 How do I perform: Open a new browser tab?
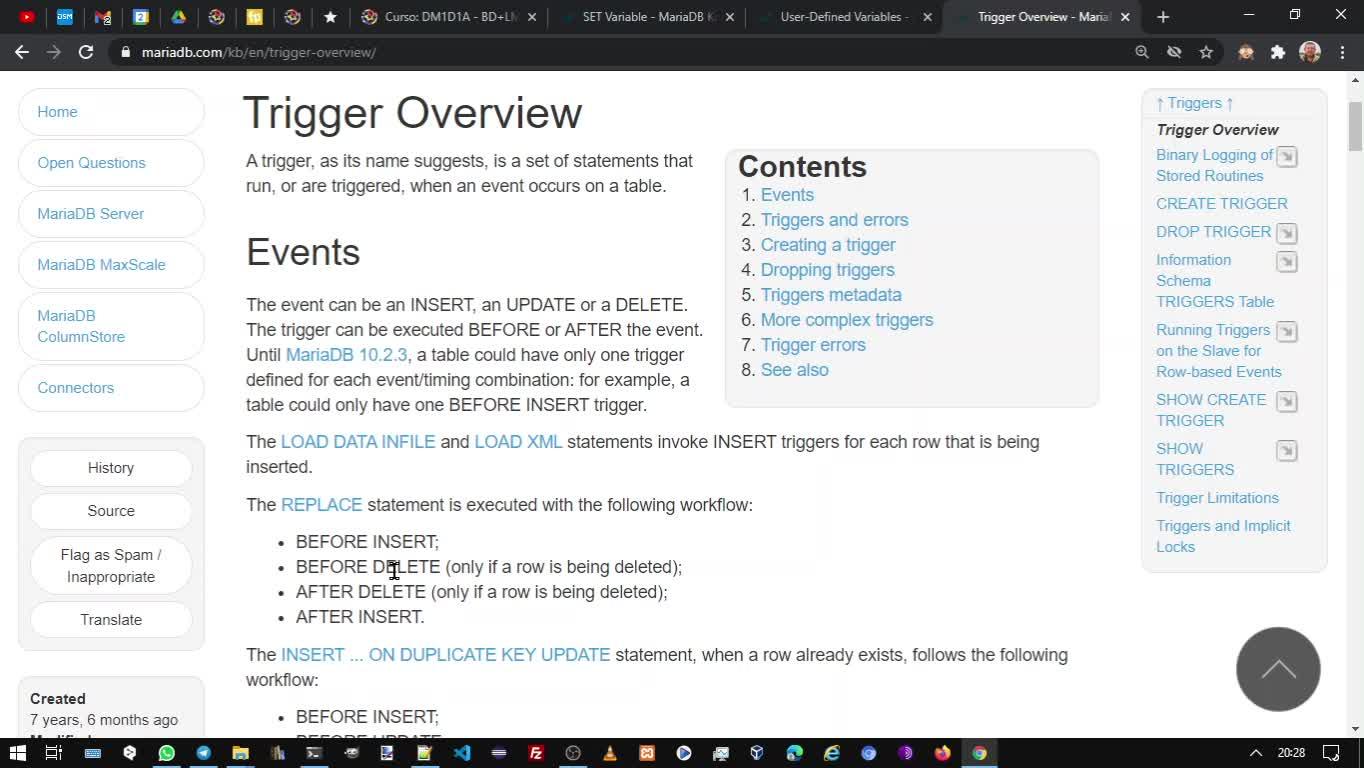1163,17
